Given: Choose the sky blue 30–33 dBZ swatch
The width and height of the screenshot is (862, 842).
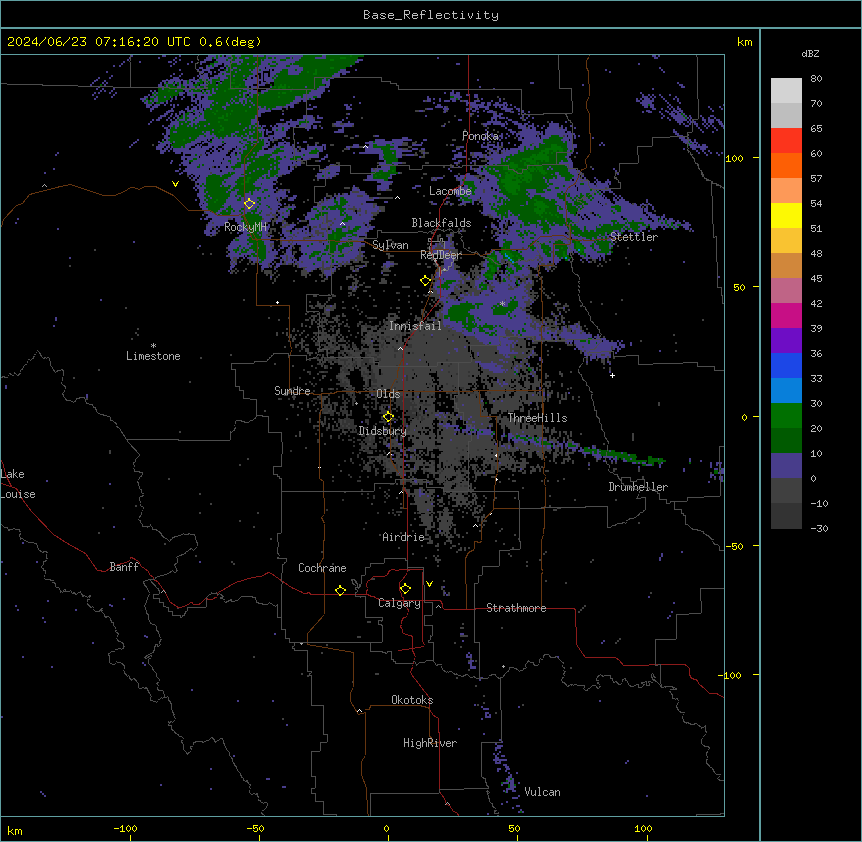Looking at the screenshot, I should tap(786, 391).
